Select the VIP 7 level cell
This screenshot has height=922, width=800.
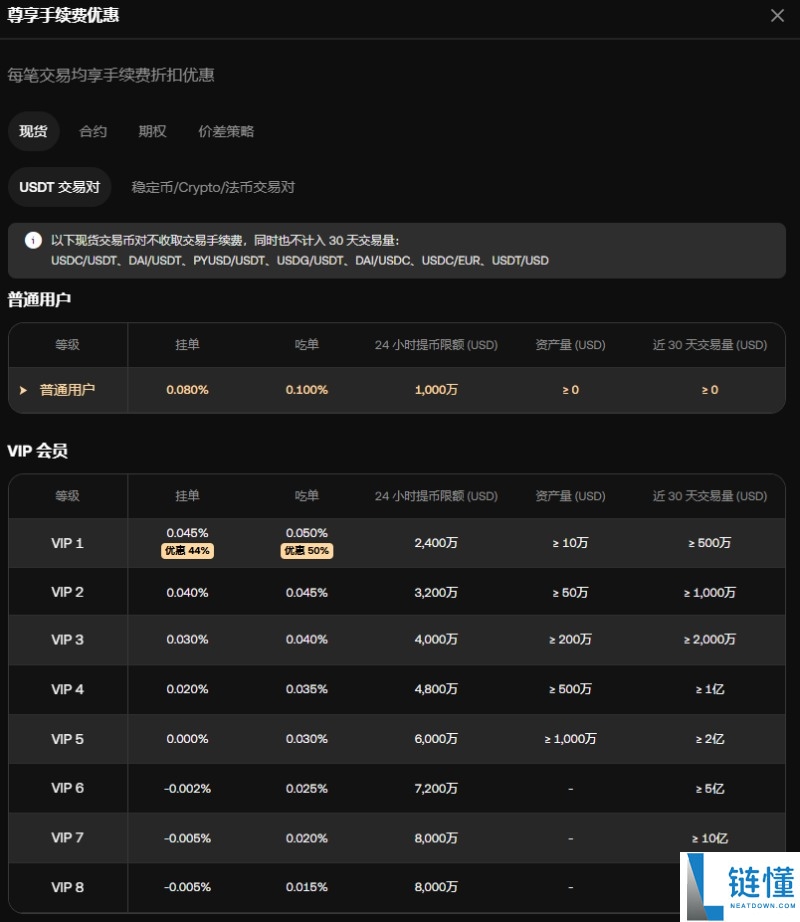(68, 837)
